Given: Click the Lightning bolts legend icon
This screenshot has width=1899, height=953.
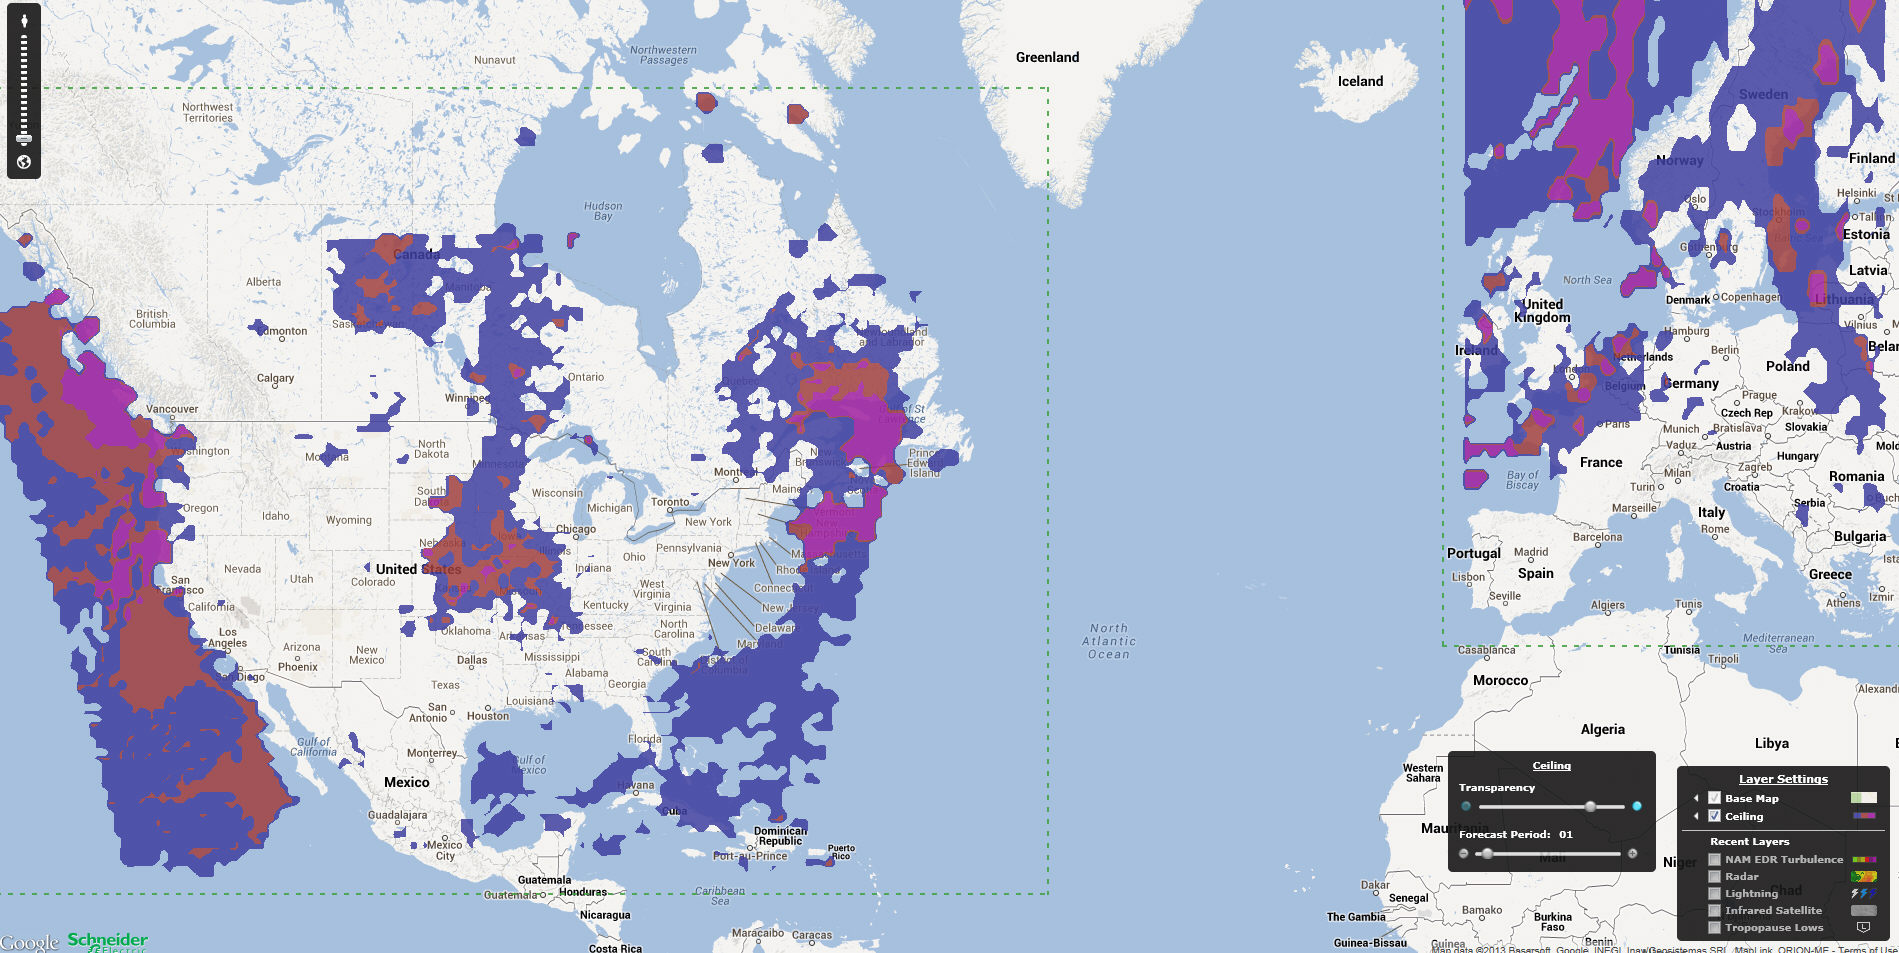Looking at the screenshot, I should click(1863, 894).
